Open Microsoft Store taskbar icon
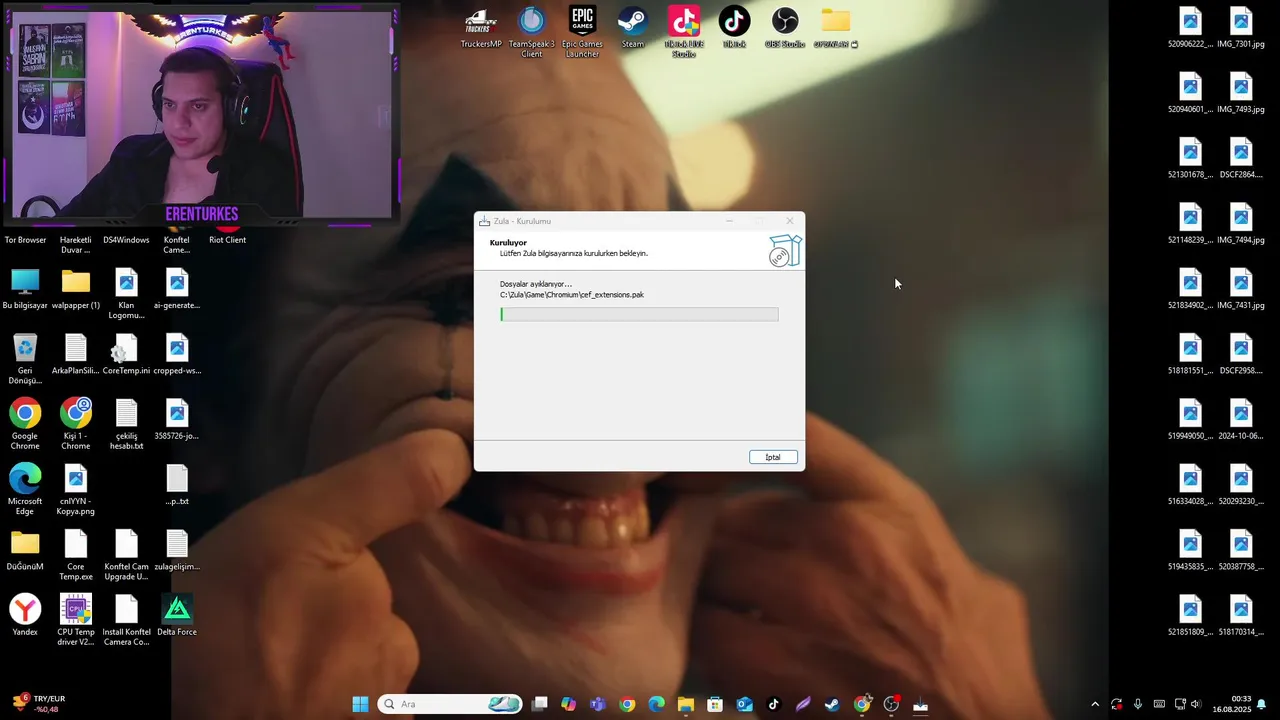 click(x=715, y=704)
